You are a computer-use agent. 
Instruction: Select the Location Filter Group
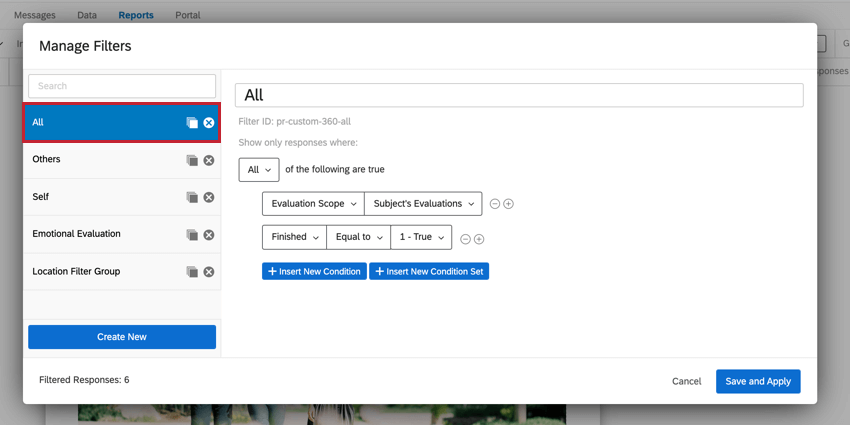point(121,271)
